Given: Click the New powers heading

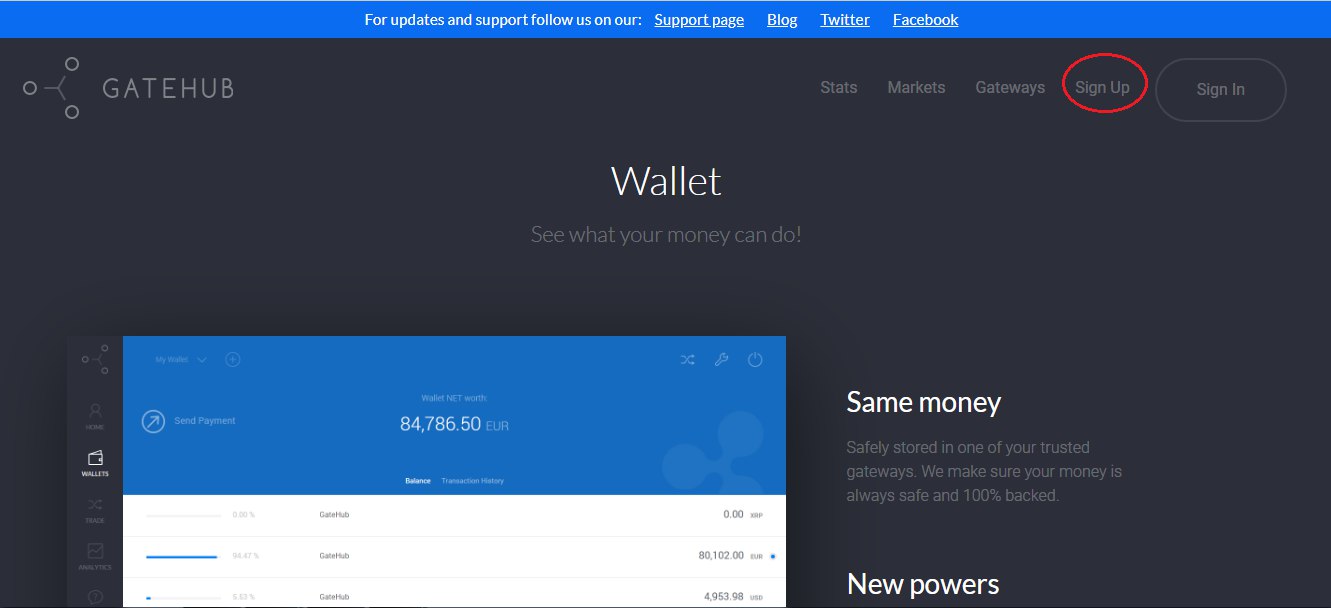Looking at the screenshot, I should (x=923, y=584).
